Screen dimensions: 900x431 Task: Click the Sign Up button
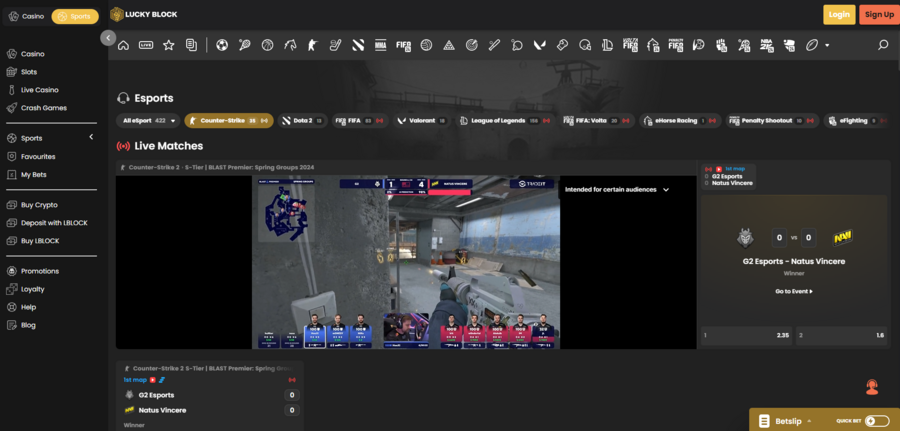879,14
